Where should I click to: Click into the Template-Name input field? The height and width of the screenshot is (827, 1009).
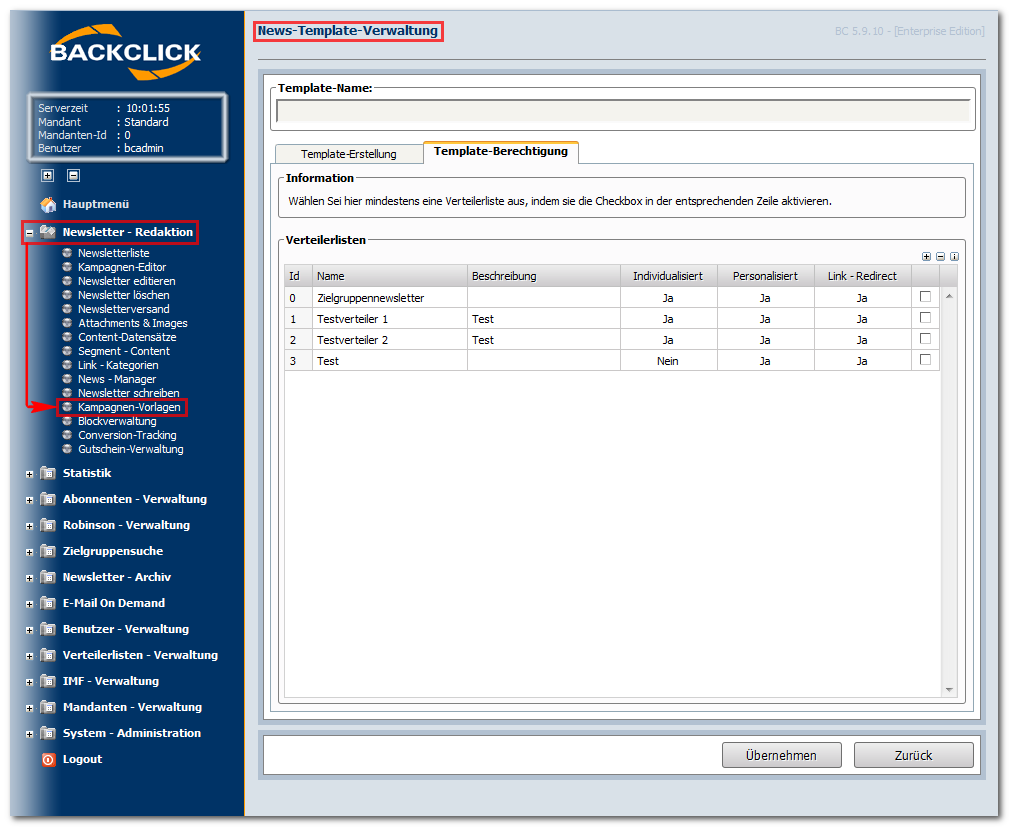coord(622,111)
